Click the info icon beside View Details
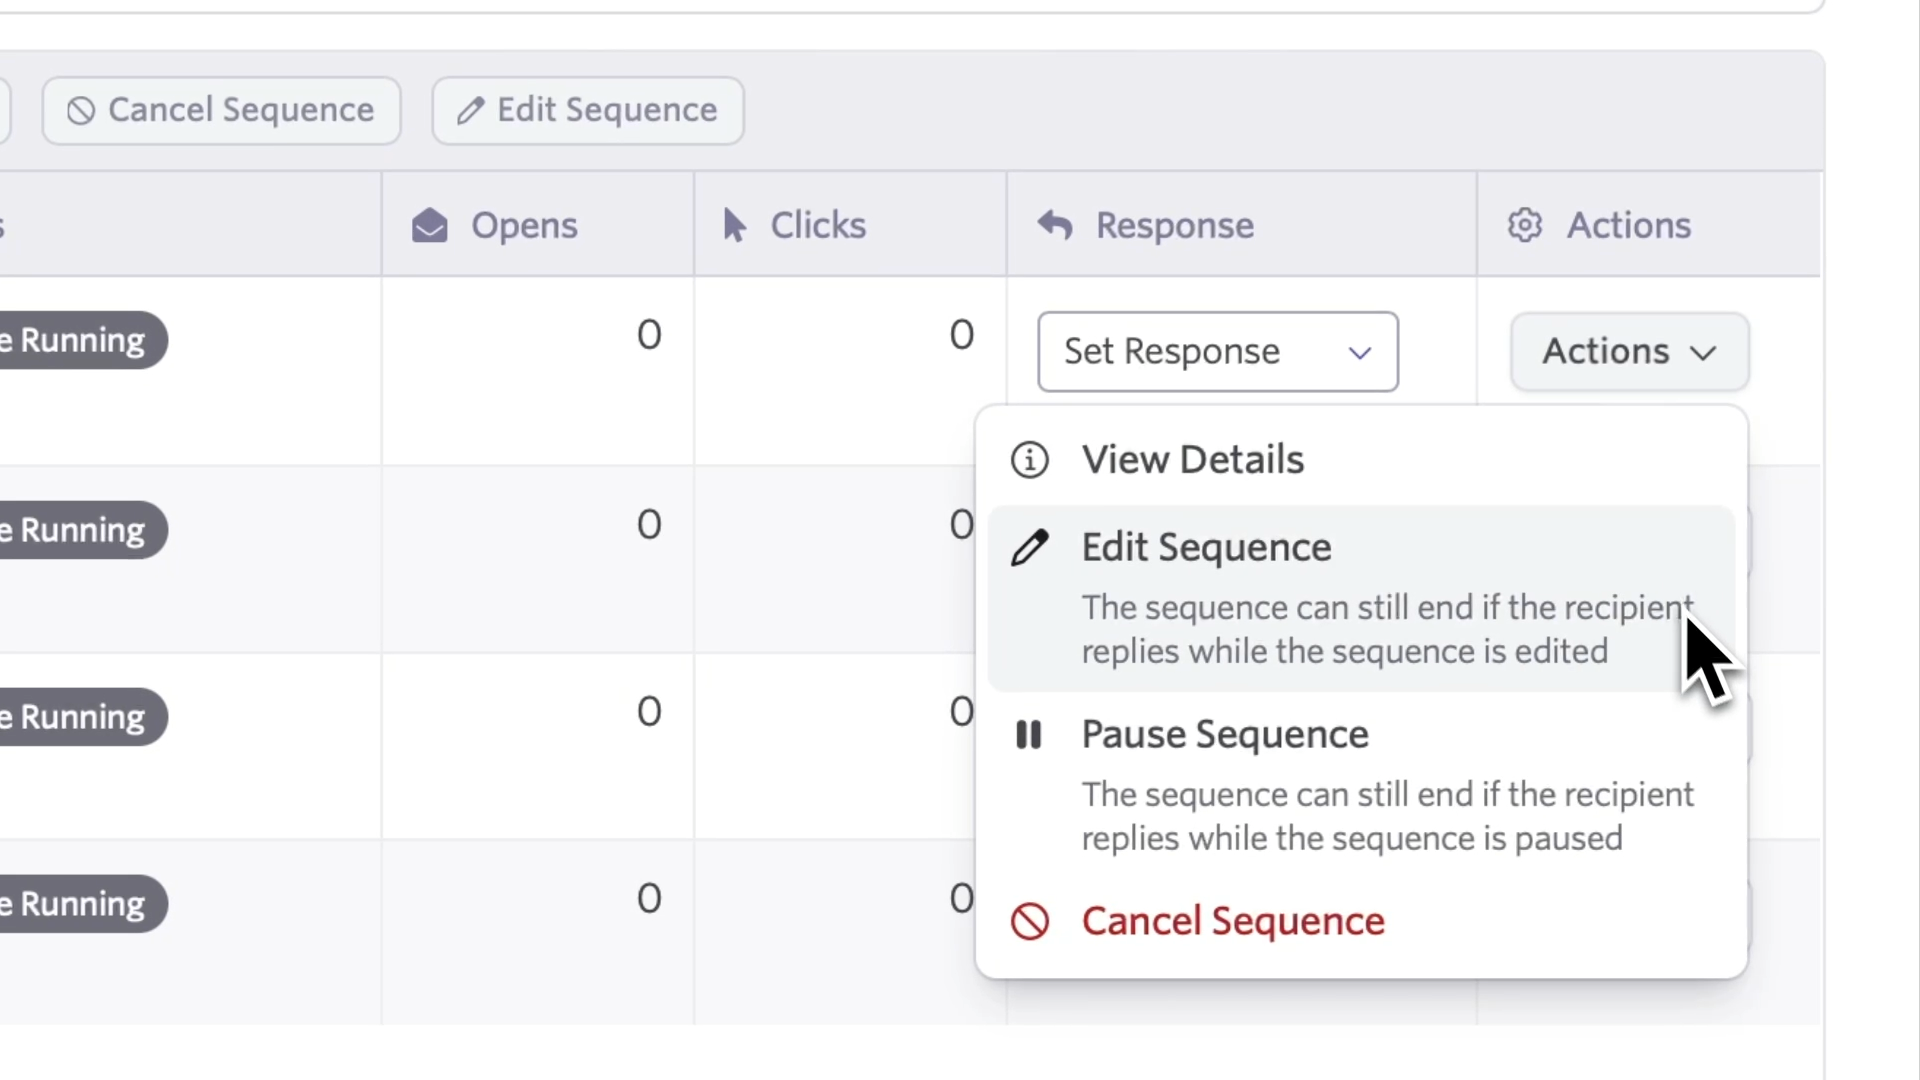The width and height of the screenshot is (1920, 1080). (x=1029, y=460)
